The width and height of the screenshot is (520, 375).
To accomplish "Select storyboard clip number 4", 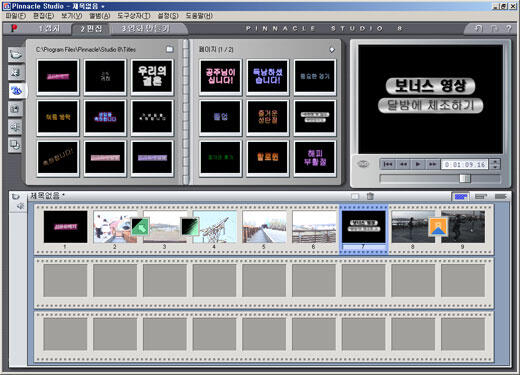I will (x=215, y=227).
